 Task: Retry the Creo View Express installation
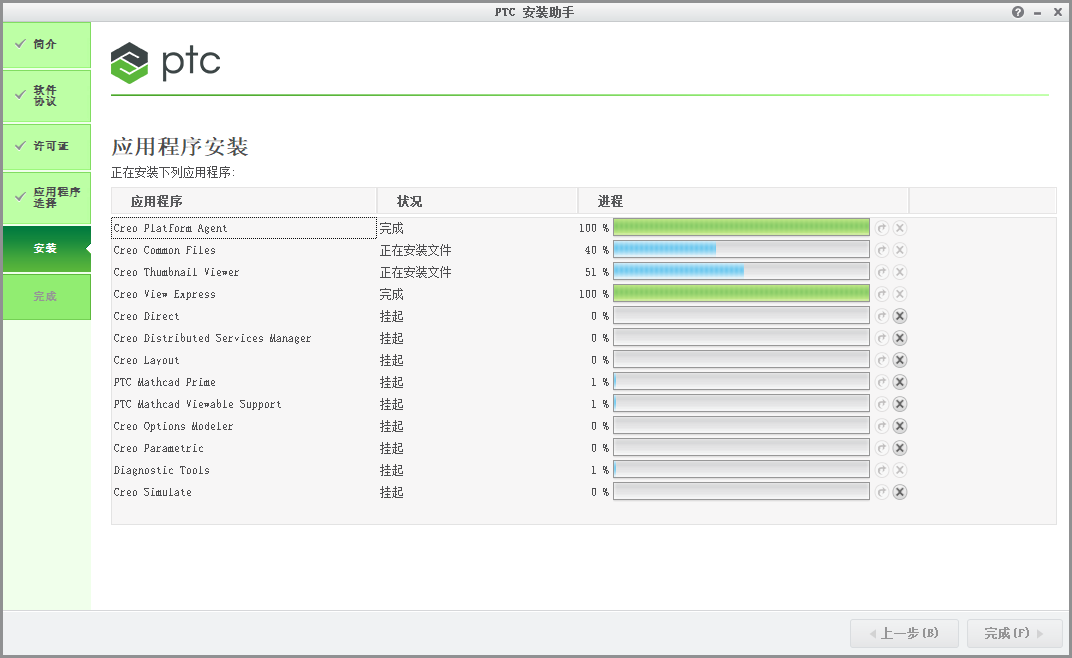pyautogui.click(x=881, y=294)
